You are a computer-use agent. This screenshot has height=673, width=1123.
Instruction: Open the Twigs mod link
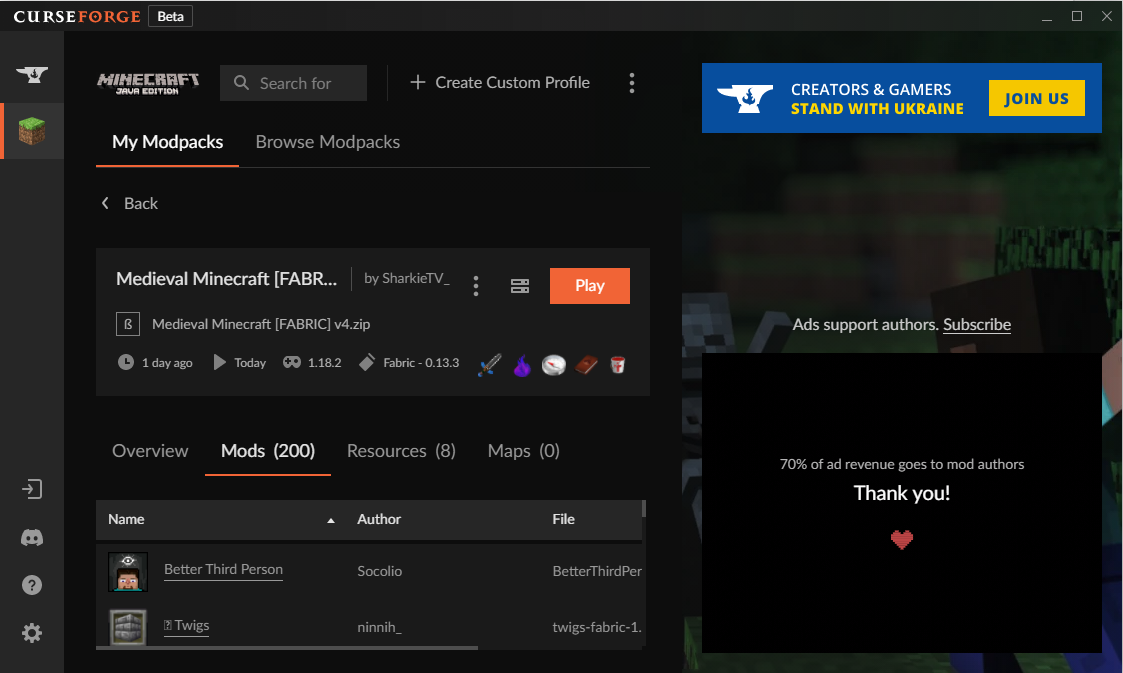[186, 625]
